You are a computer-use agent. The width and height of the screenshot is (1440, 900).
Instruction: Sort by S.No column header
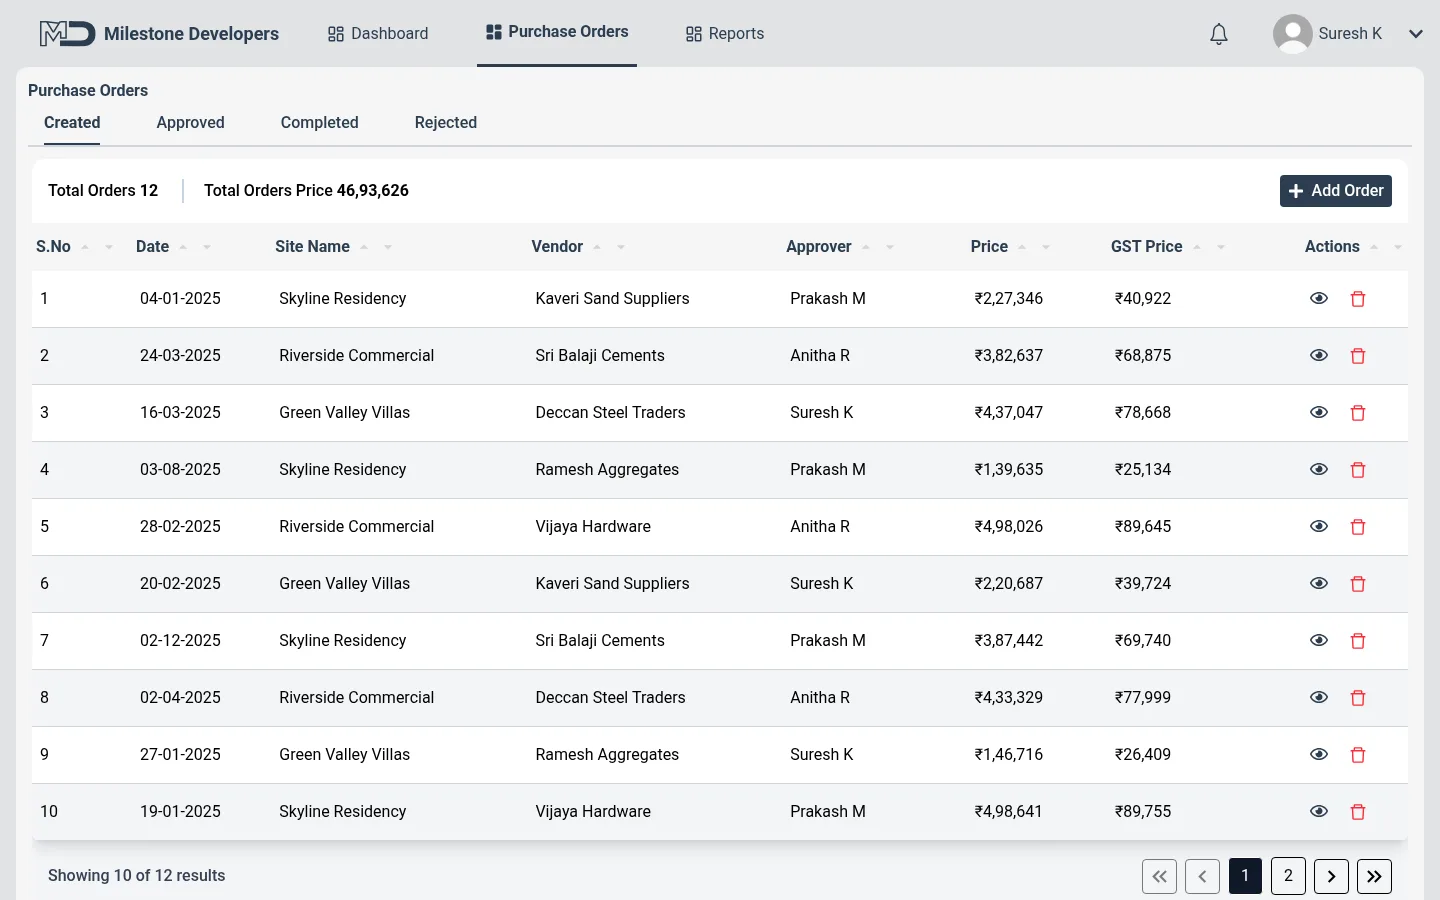coord(74,247)
